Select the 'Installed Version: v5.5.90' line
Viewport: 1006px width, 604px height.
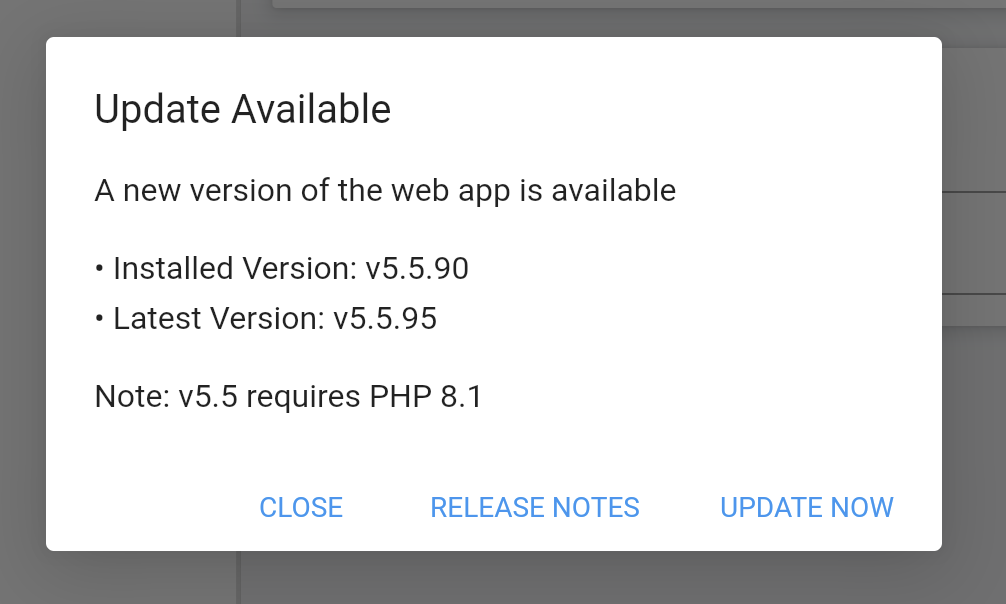(x=281, y=268)
